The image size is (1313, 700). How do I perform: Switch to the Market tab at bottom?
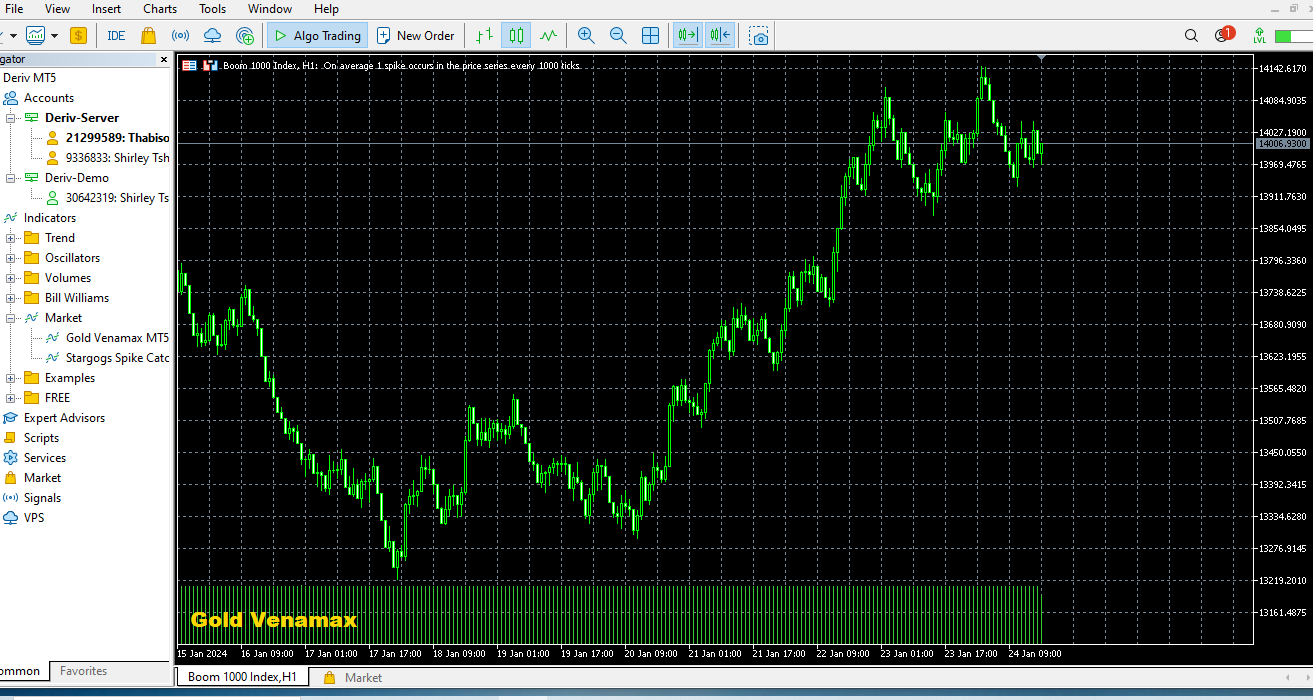click(352, 677)
